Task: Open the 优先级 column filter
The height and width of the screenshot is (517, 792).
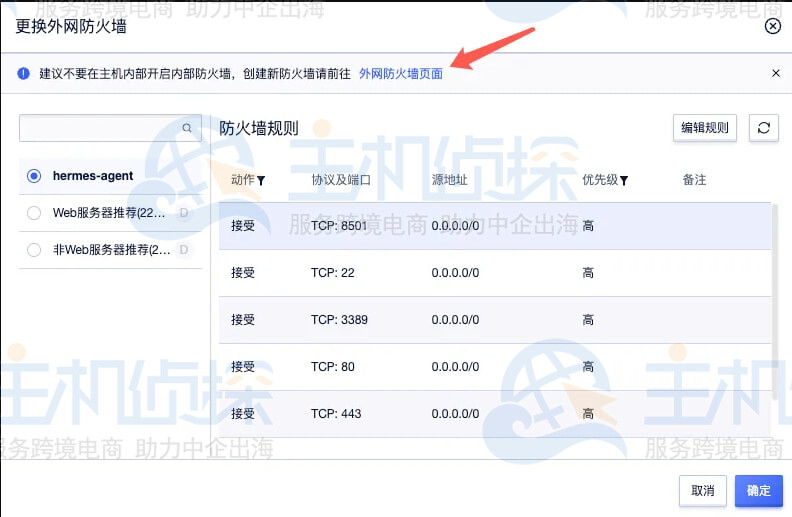Action: tap(624, 181)
